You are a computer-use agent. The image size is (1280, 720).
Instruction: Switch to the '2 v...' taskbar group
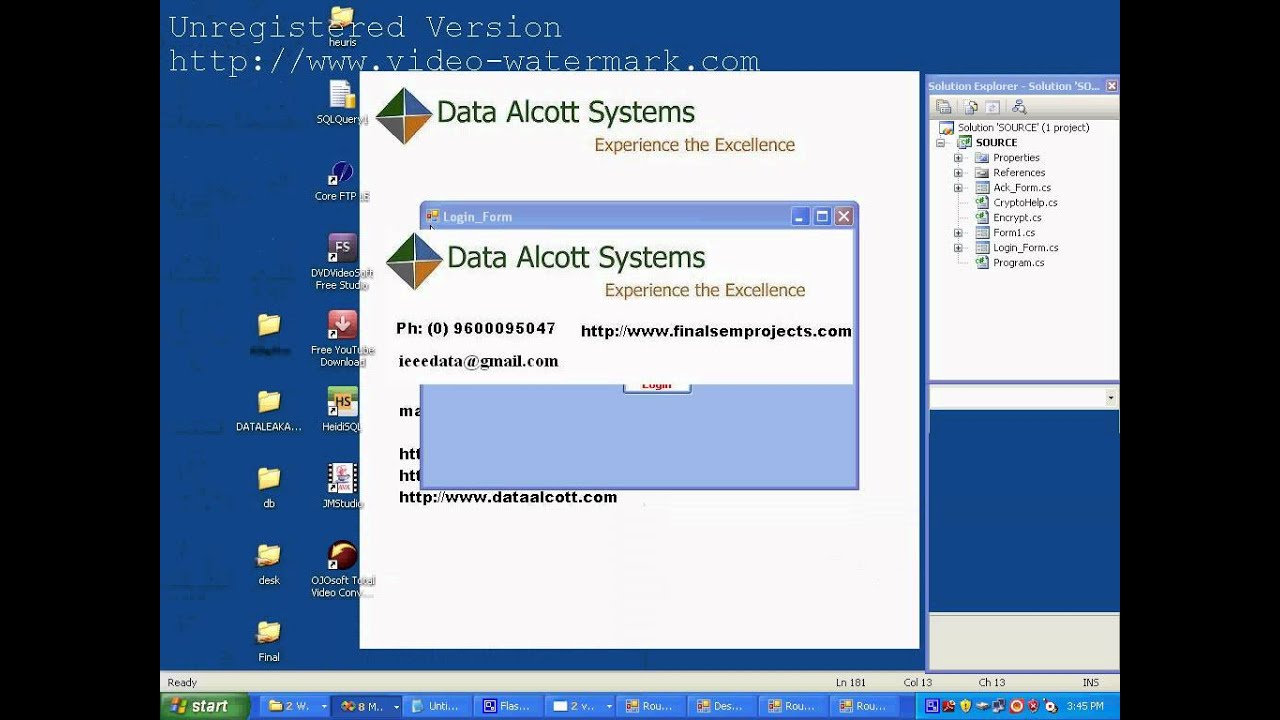pos(581,706)
